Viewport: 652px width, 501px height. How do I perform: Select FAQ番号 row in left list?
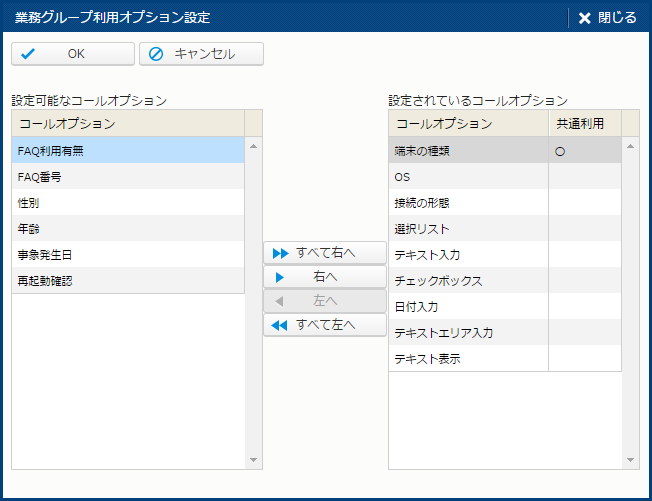pos(128,176)
